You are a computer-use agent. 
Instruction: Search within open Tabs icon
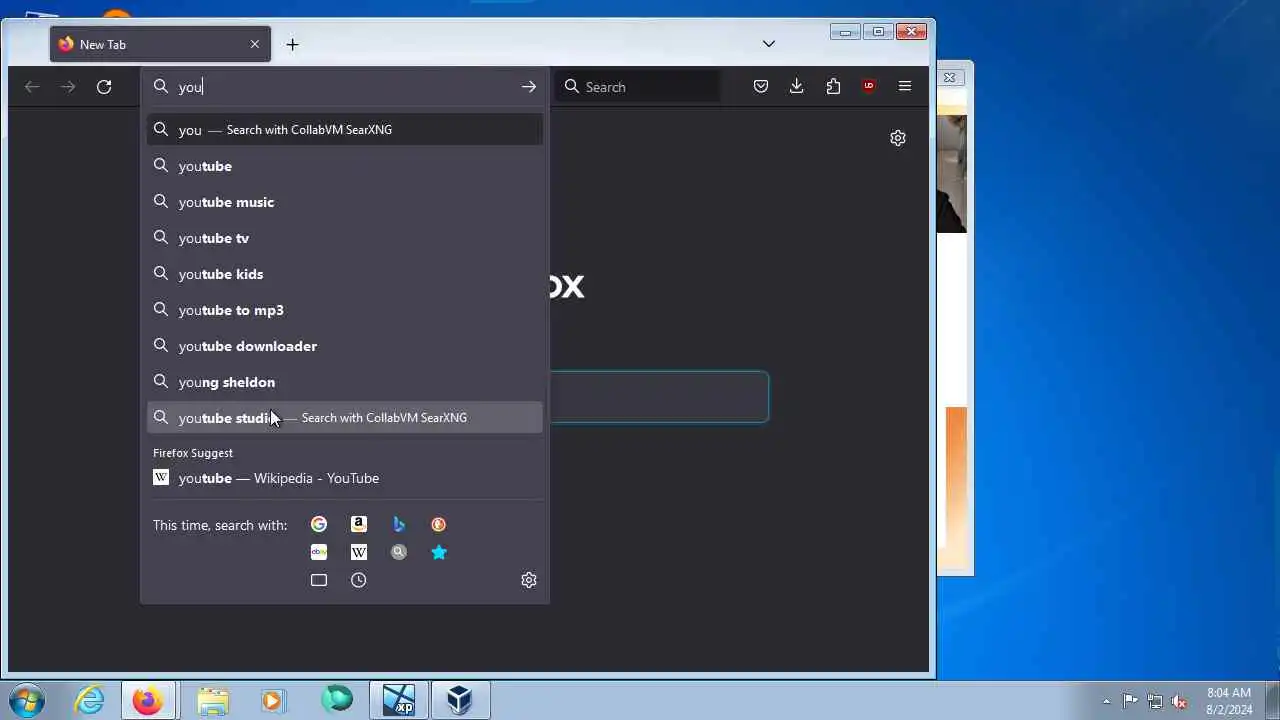click(319, 580)
